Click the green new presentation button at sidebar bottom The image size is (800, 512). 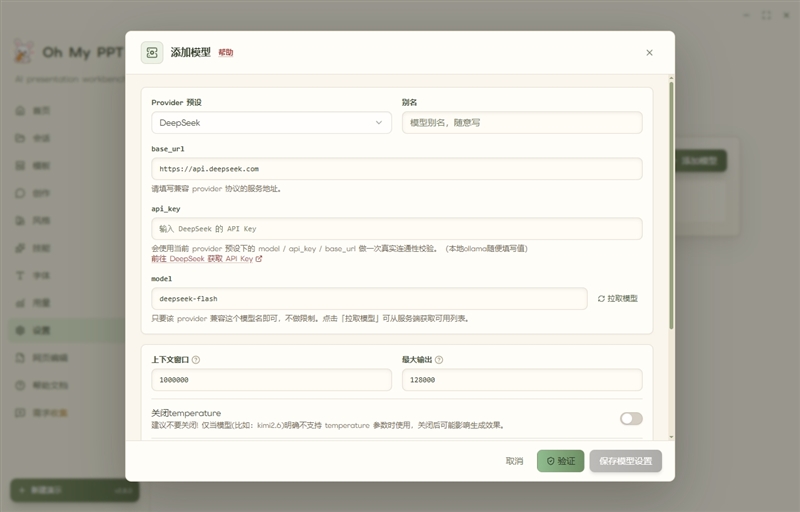click(x=74, y=490)
